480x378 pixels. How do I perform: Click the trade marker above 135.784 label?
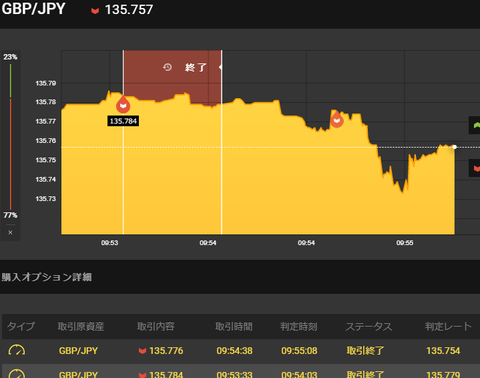pos(123,105)
